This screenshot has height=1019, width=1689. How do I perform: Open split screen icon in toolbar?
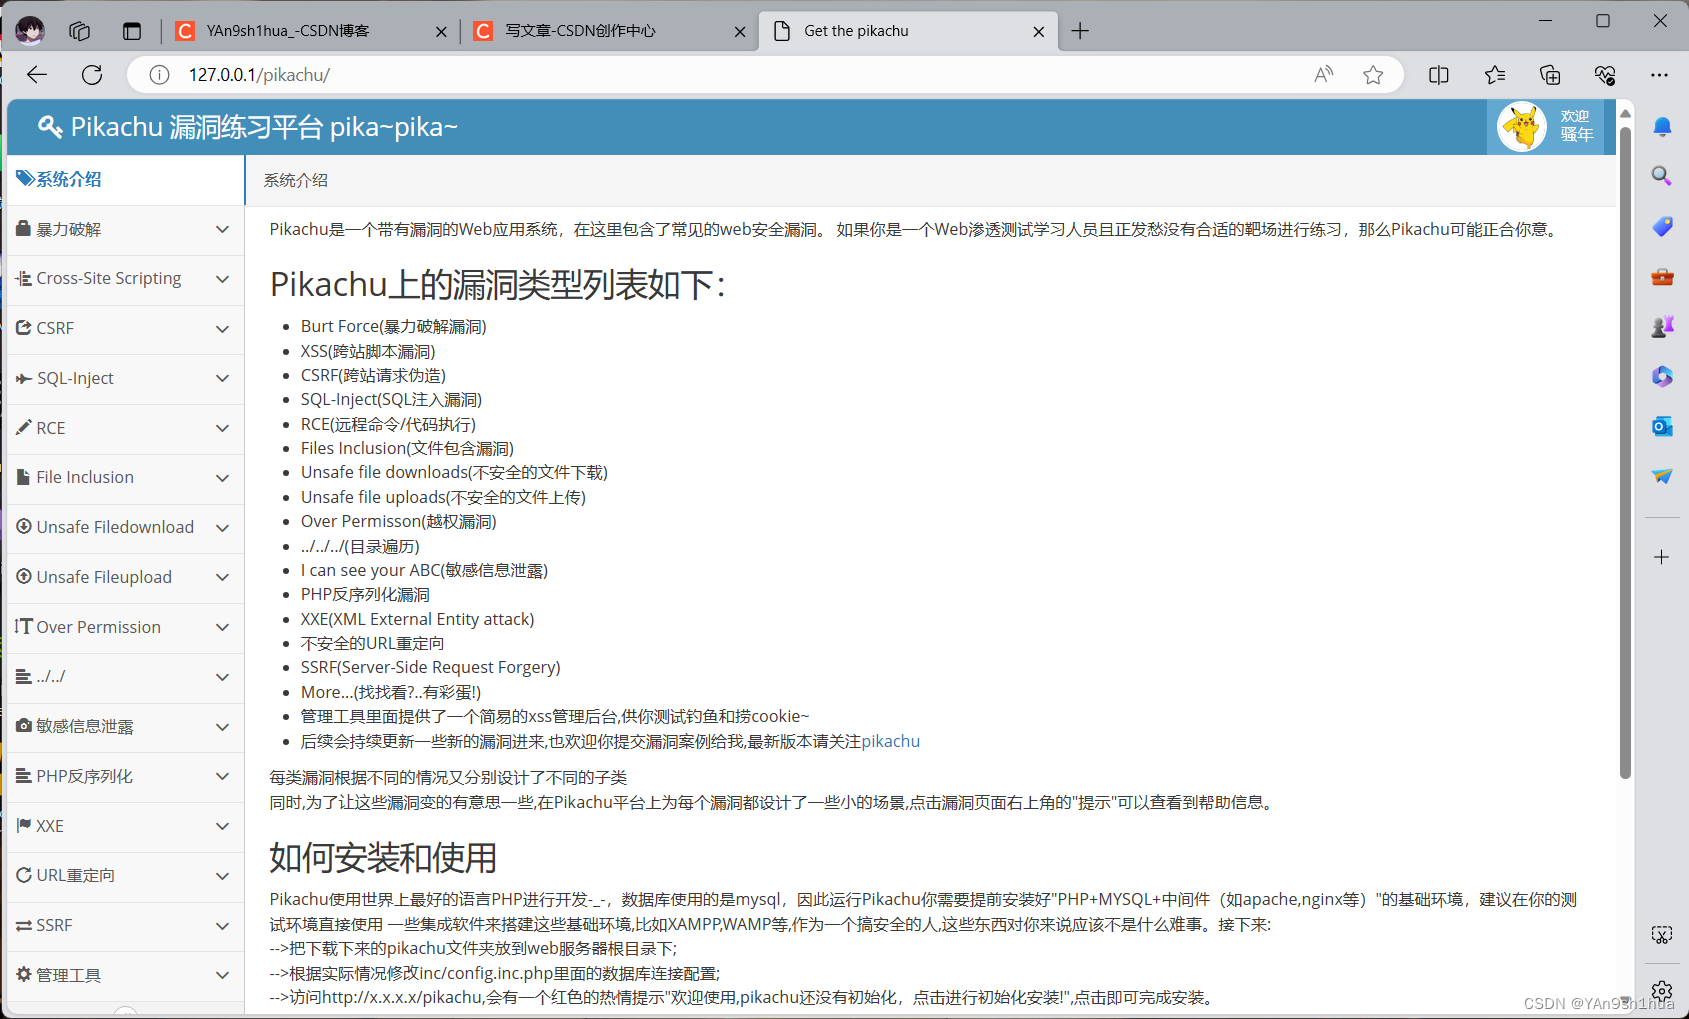coord(1438,74)
